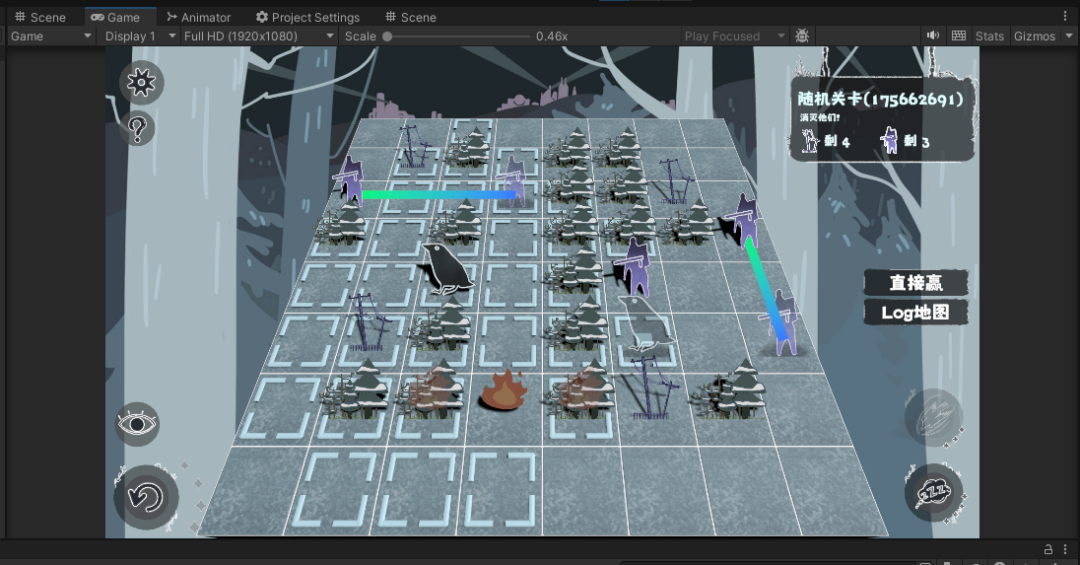Click the campfire on the board
The width and height of the screenshot is (1080, 565).
504,391
